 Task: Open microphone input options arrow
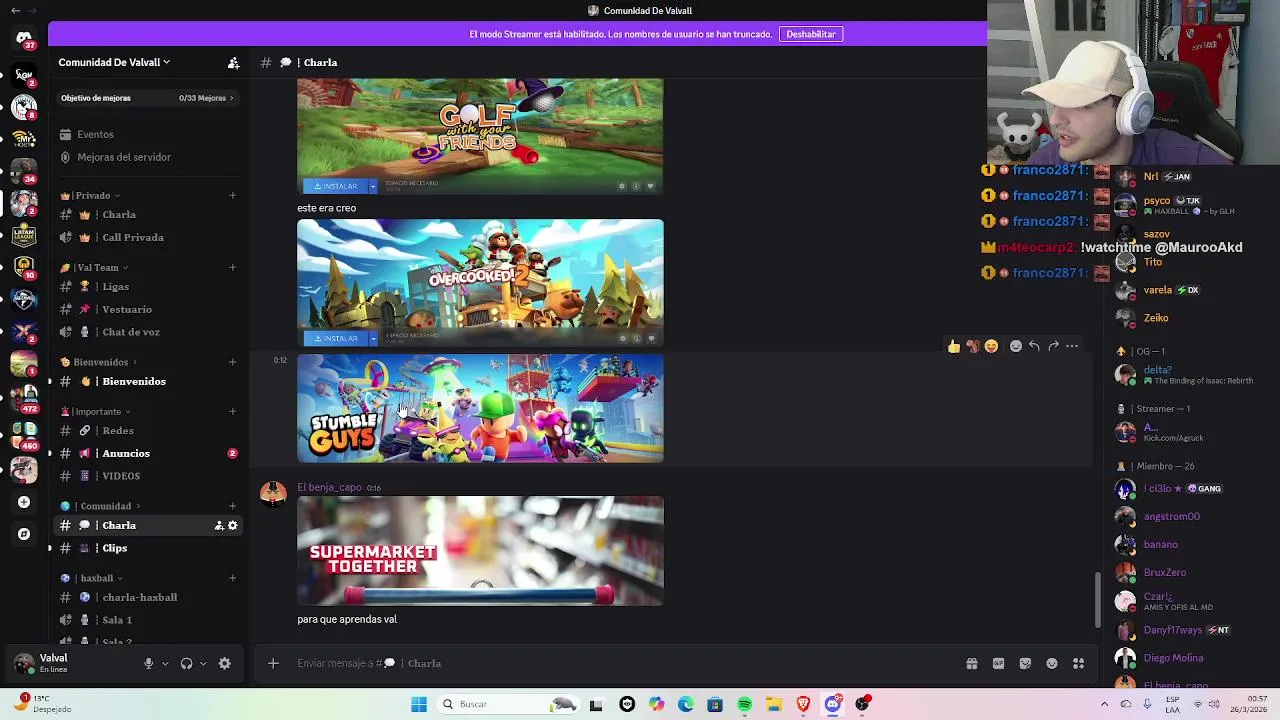pos(165,663)
